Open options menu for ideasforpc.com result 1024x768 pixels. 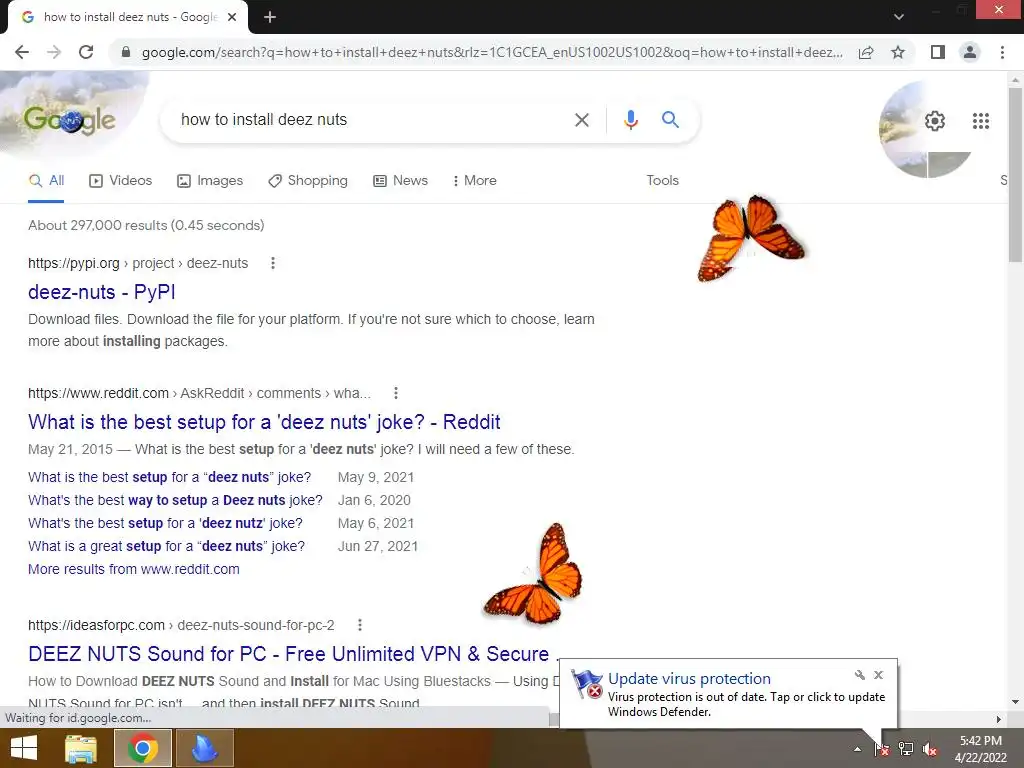(360, 625)
